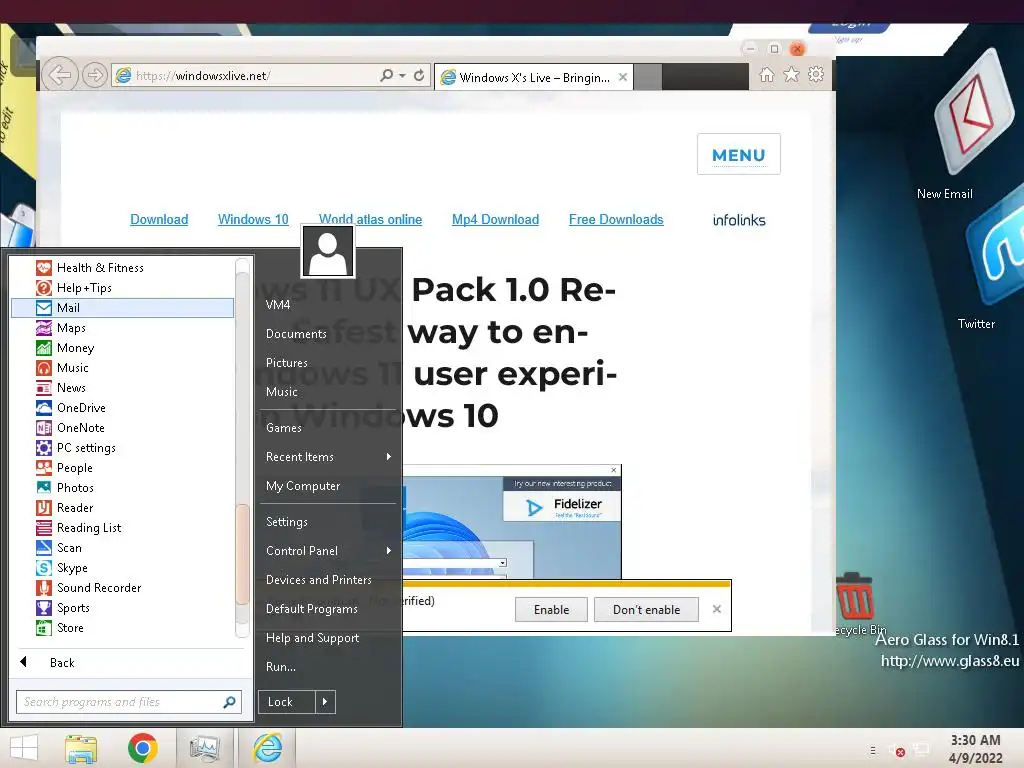
Task: Open Games from the Start menu
Action: (283, 428)
